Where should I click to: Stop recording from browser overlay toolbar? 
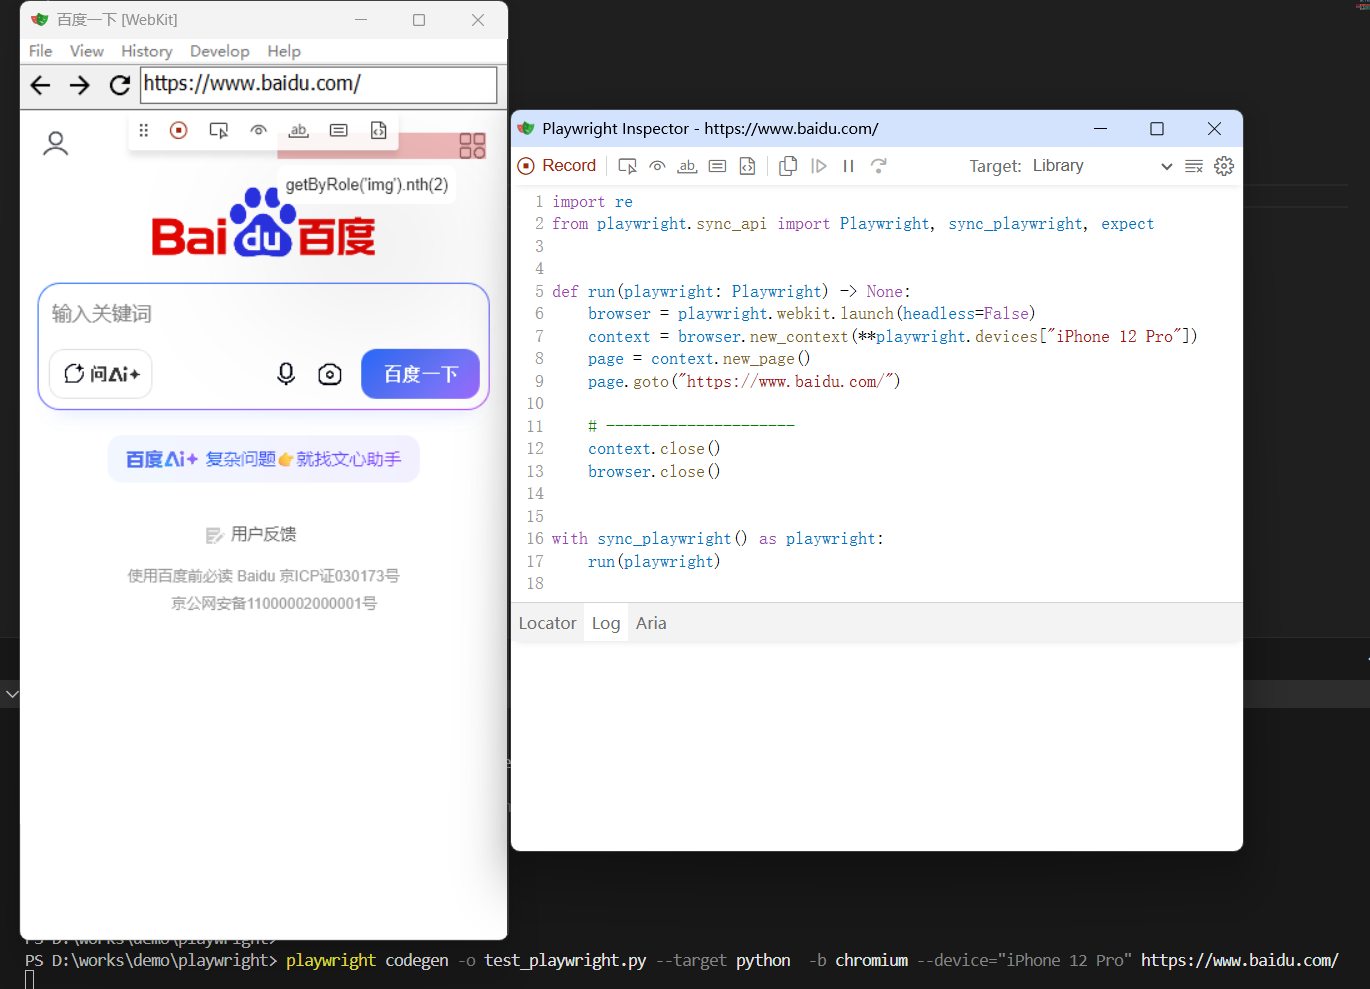click(x=179, y=130)
